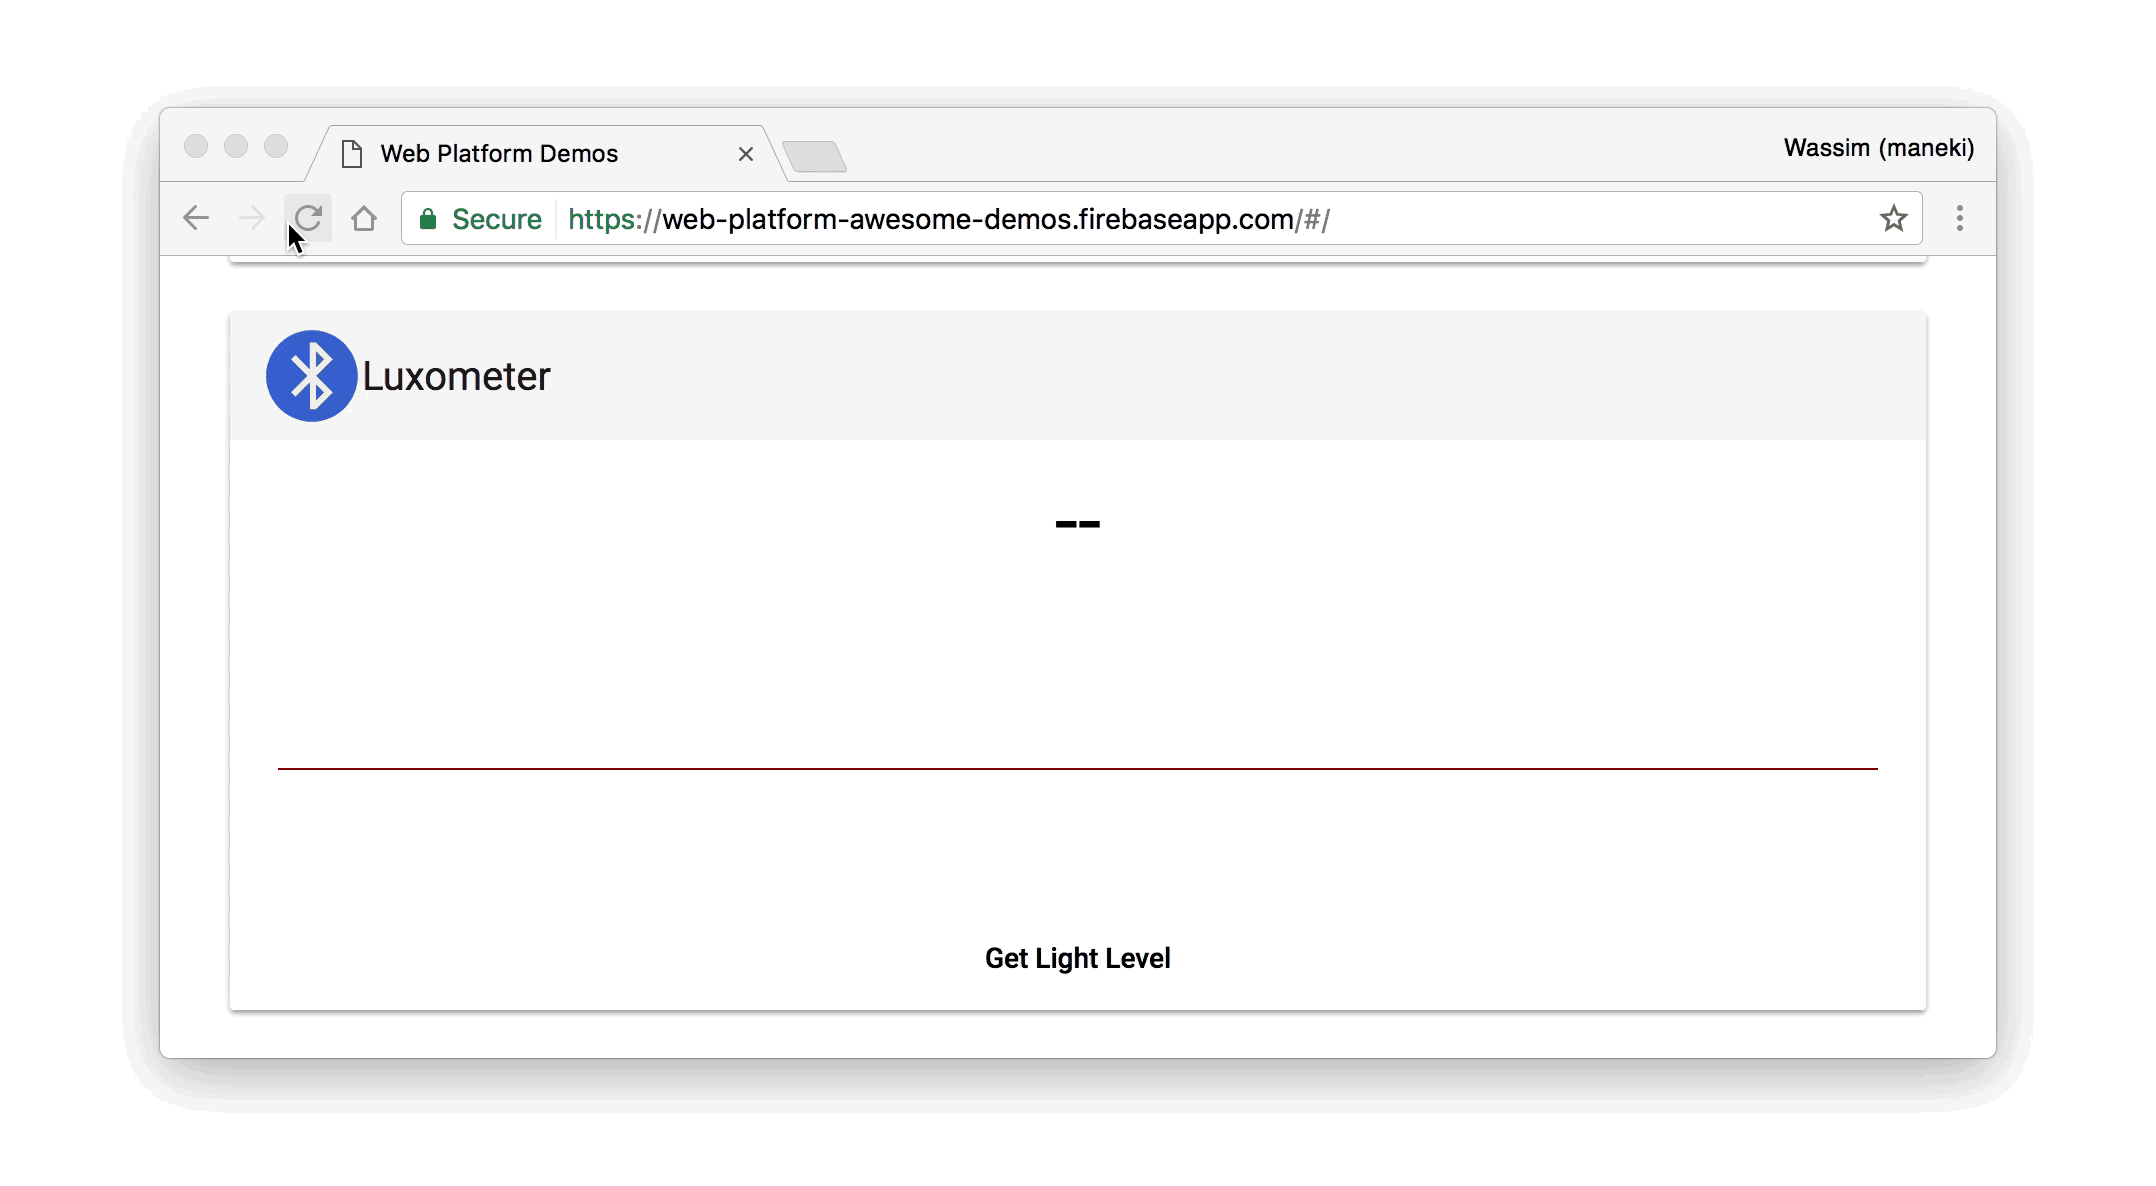
Task: Click the address bar URL
Action: pyautogui.click(x=948, y=219)
